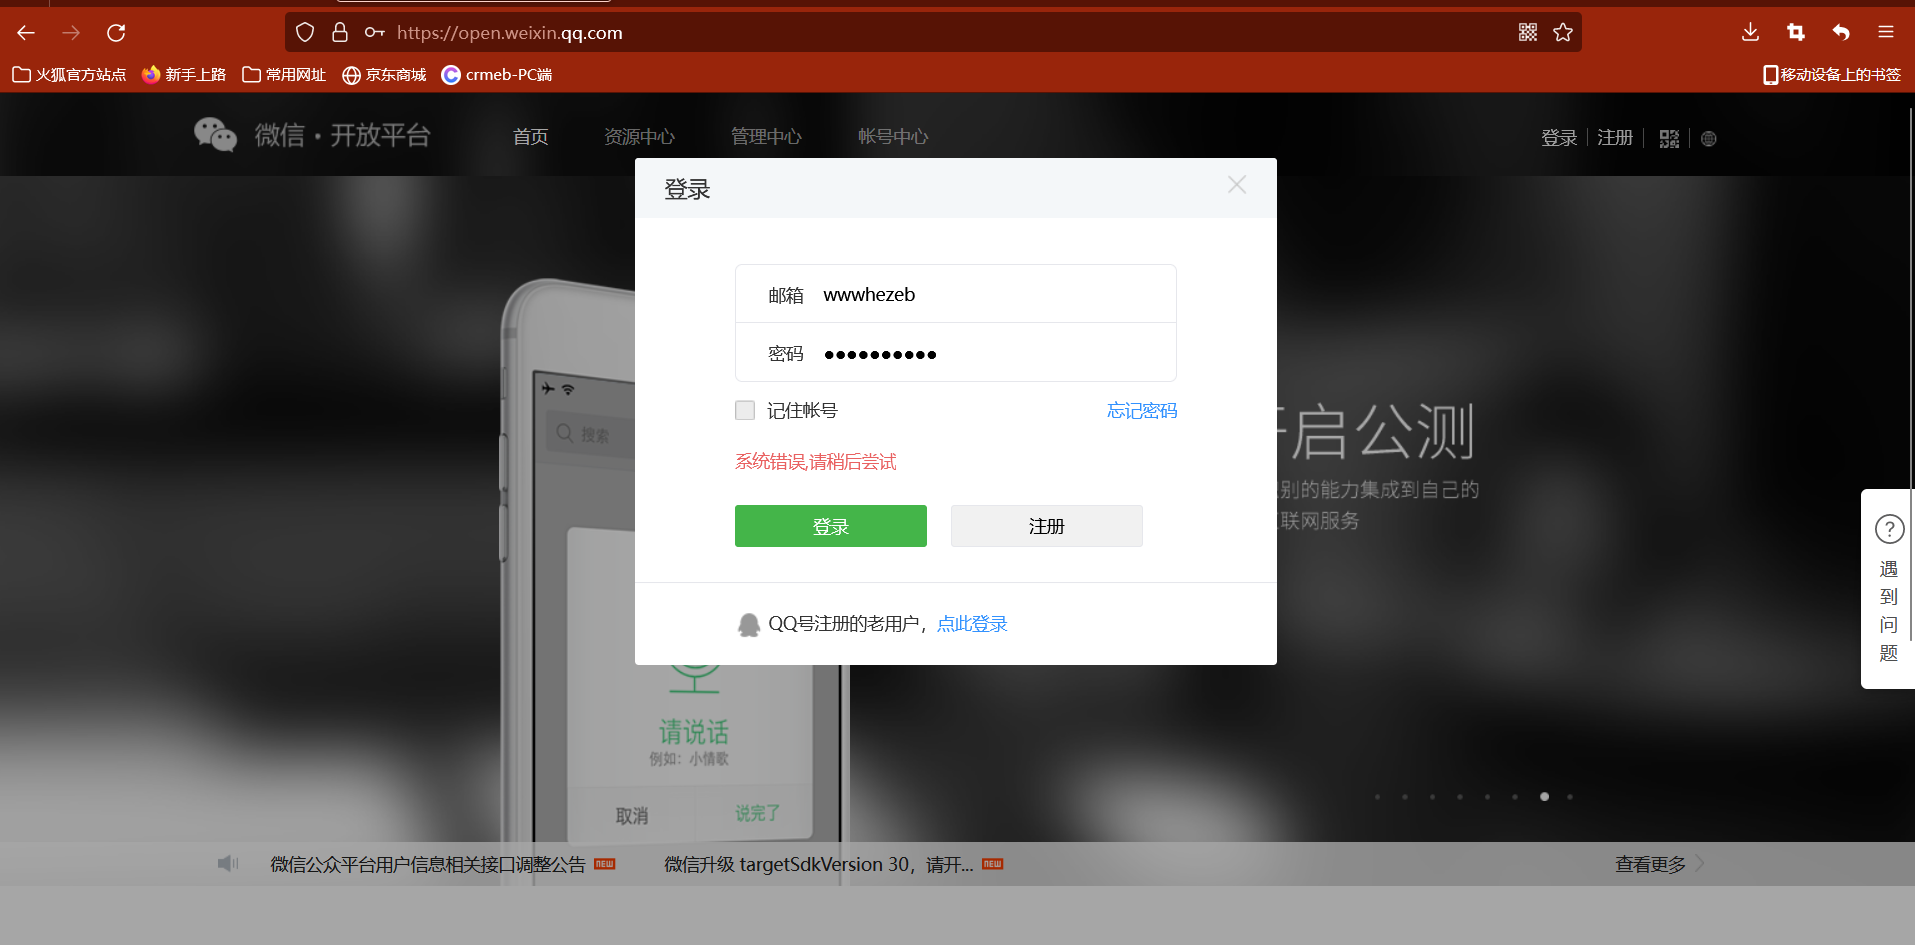Open the 微信升级 targetSdkVersion 30 announcement
The height and width of the screenshot is (945, 1915).
819,864
